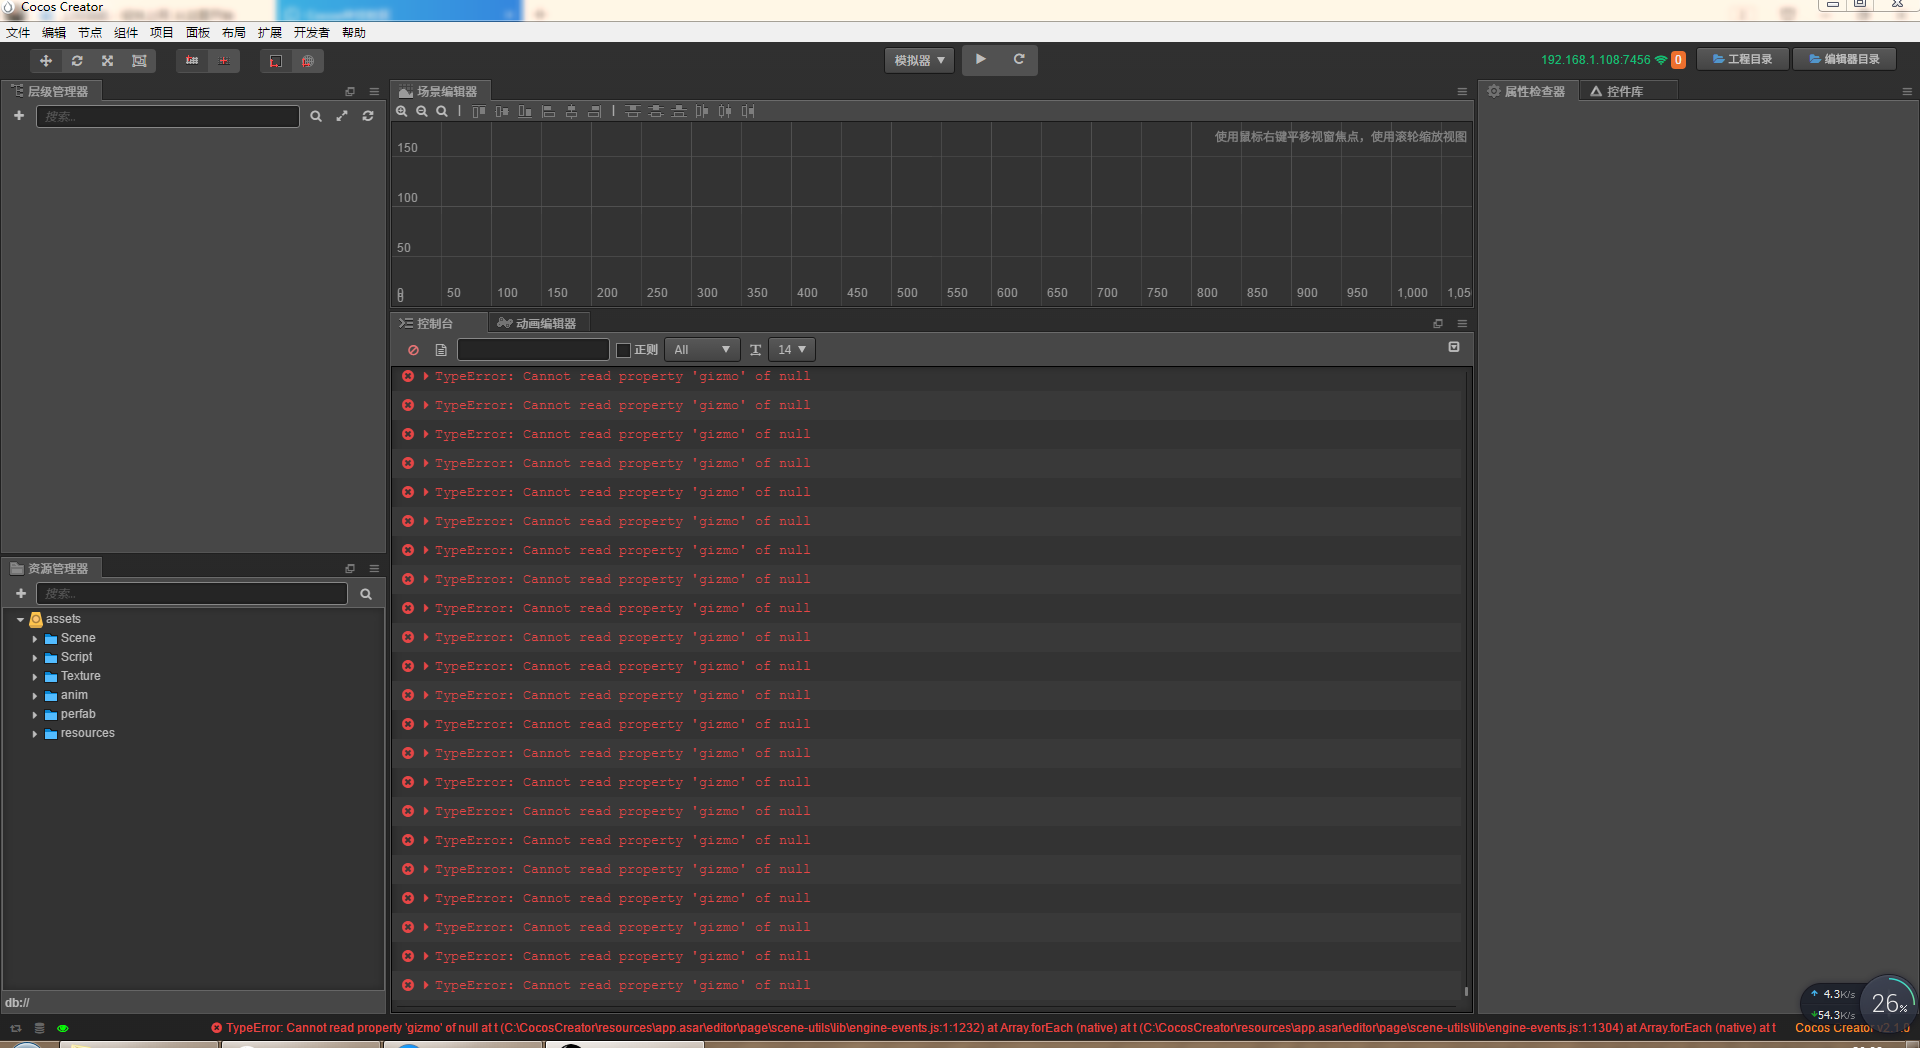Screen dimensions: 1920x1048
Task: Open the 模拟器 preview platform dropdown
Action: click(x=919, y=61)
